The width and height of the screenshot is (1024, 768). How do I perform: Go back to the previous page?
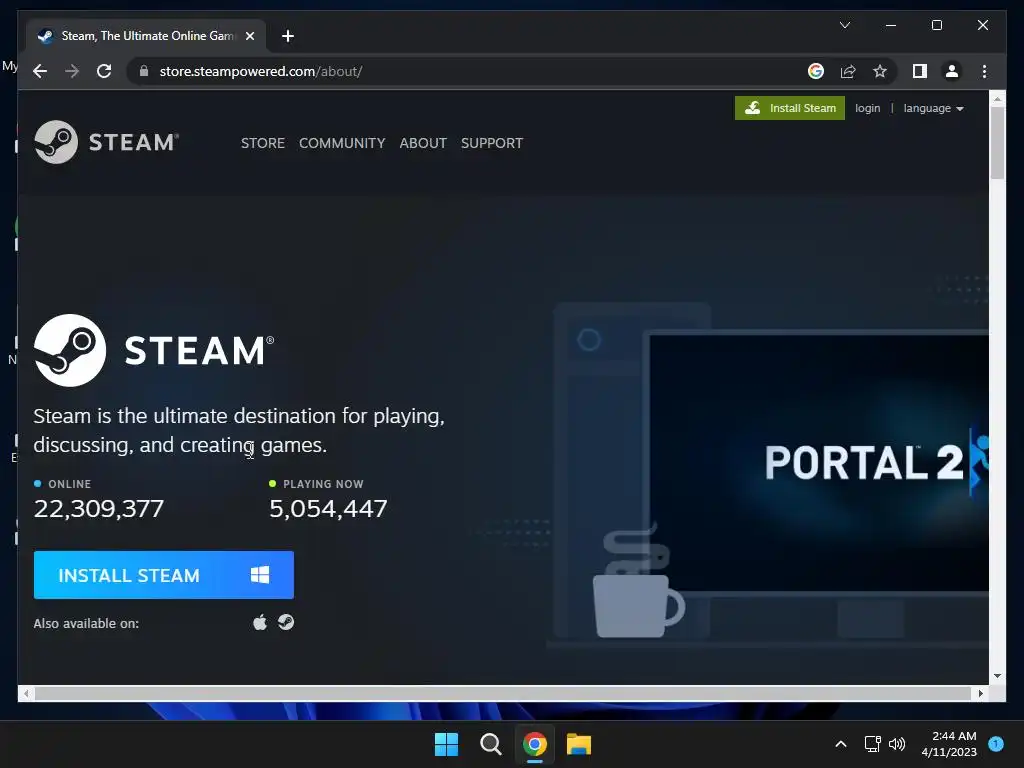40,71
